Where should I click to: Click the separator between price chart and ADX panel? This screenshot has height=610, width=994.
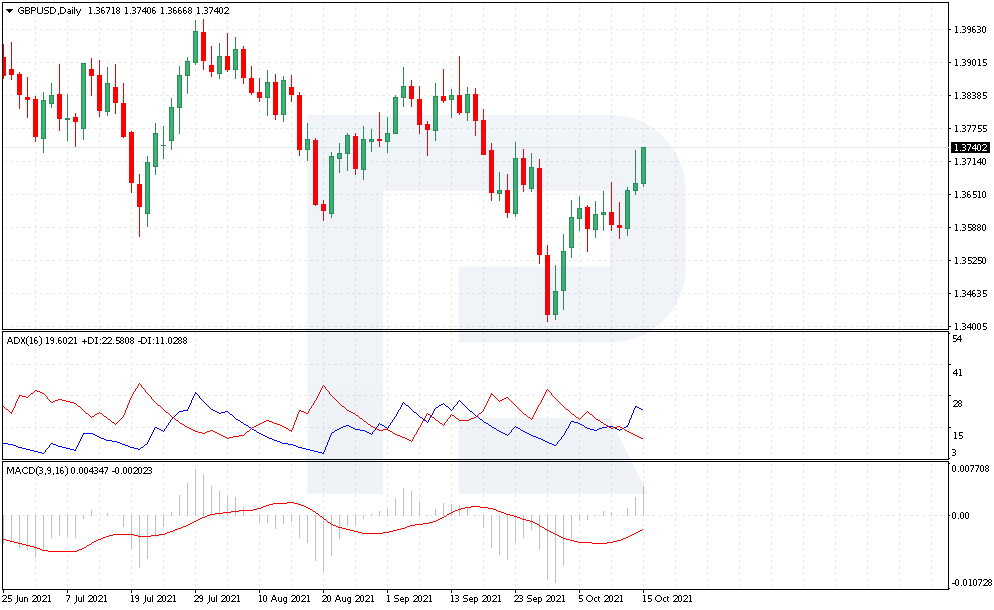pyautogui.click(x=473, y=331)
